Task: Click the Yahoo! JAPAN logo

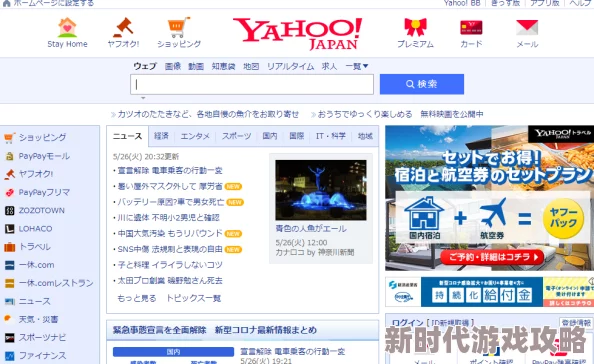Action: tap(297, 33)
